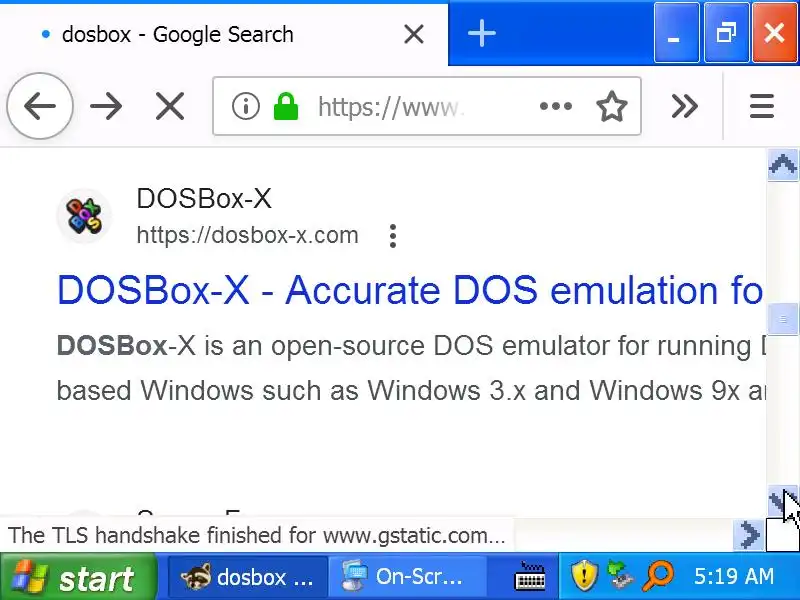Switch to the On-Screen Keyboard taskbar button
The height and width of the screenshot is (600, 800).
click(407, 578)
